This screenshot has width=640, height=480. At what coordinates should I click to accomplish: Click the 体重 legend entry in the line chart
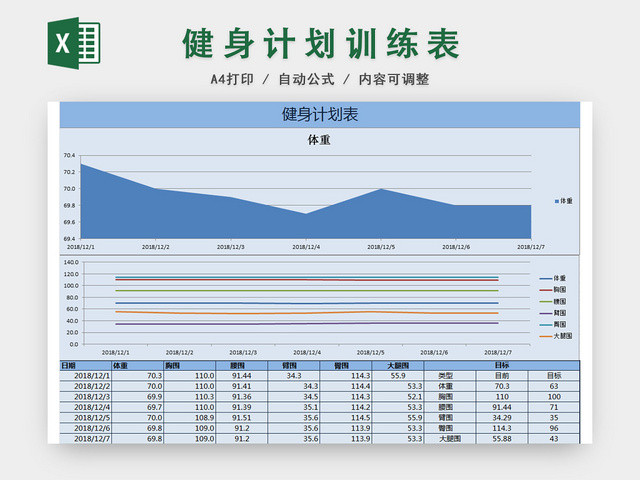click(553, 278)
